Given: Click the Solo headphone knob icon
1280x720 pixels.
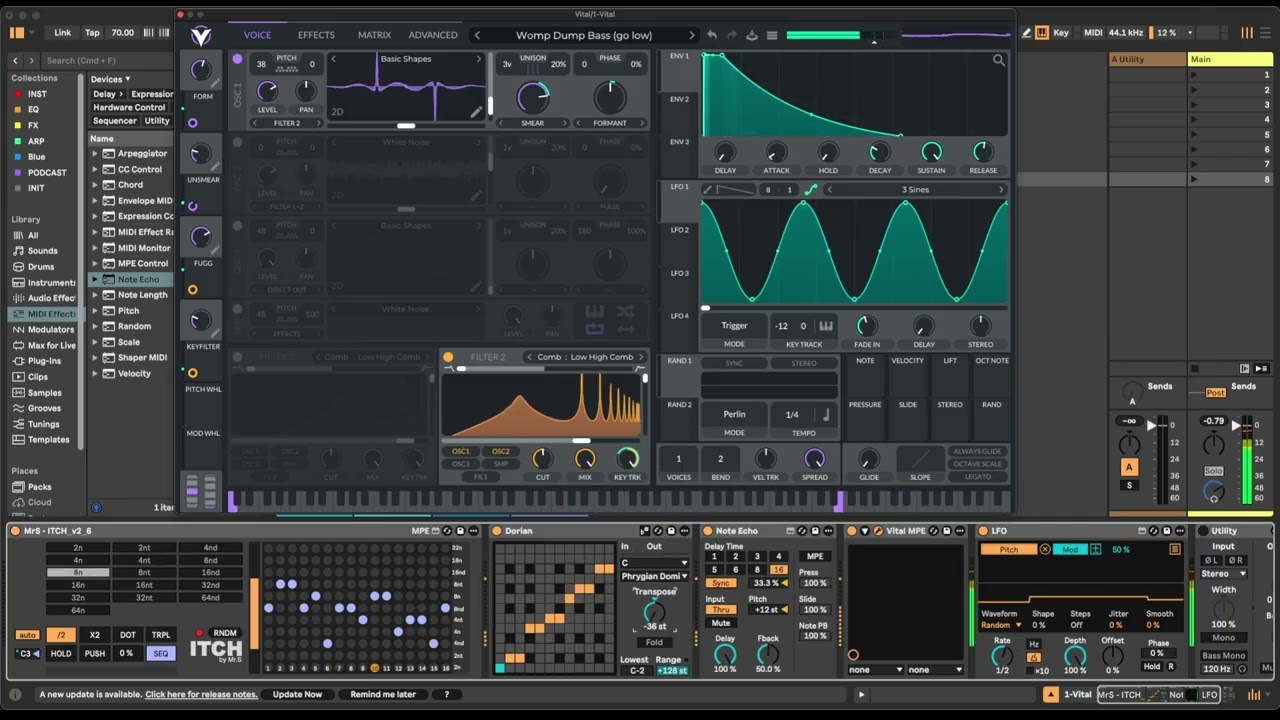Looking at the screenshot, I should 1214,491.
